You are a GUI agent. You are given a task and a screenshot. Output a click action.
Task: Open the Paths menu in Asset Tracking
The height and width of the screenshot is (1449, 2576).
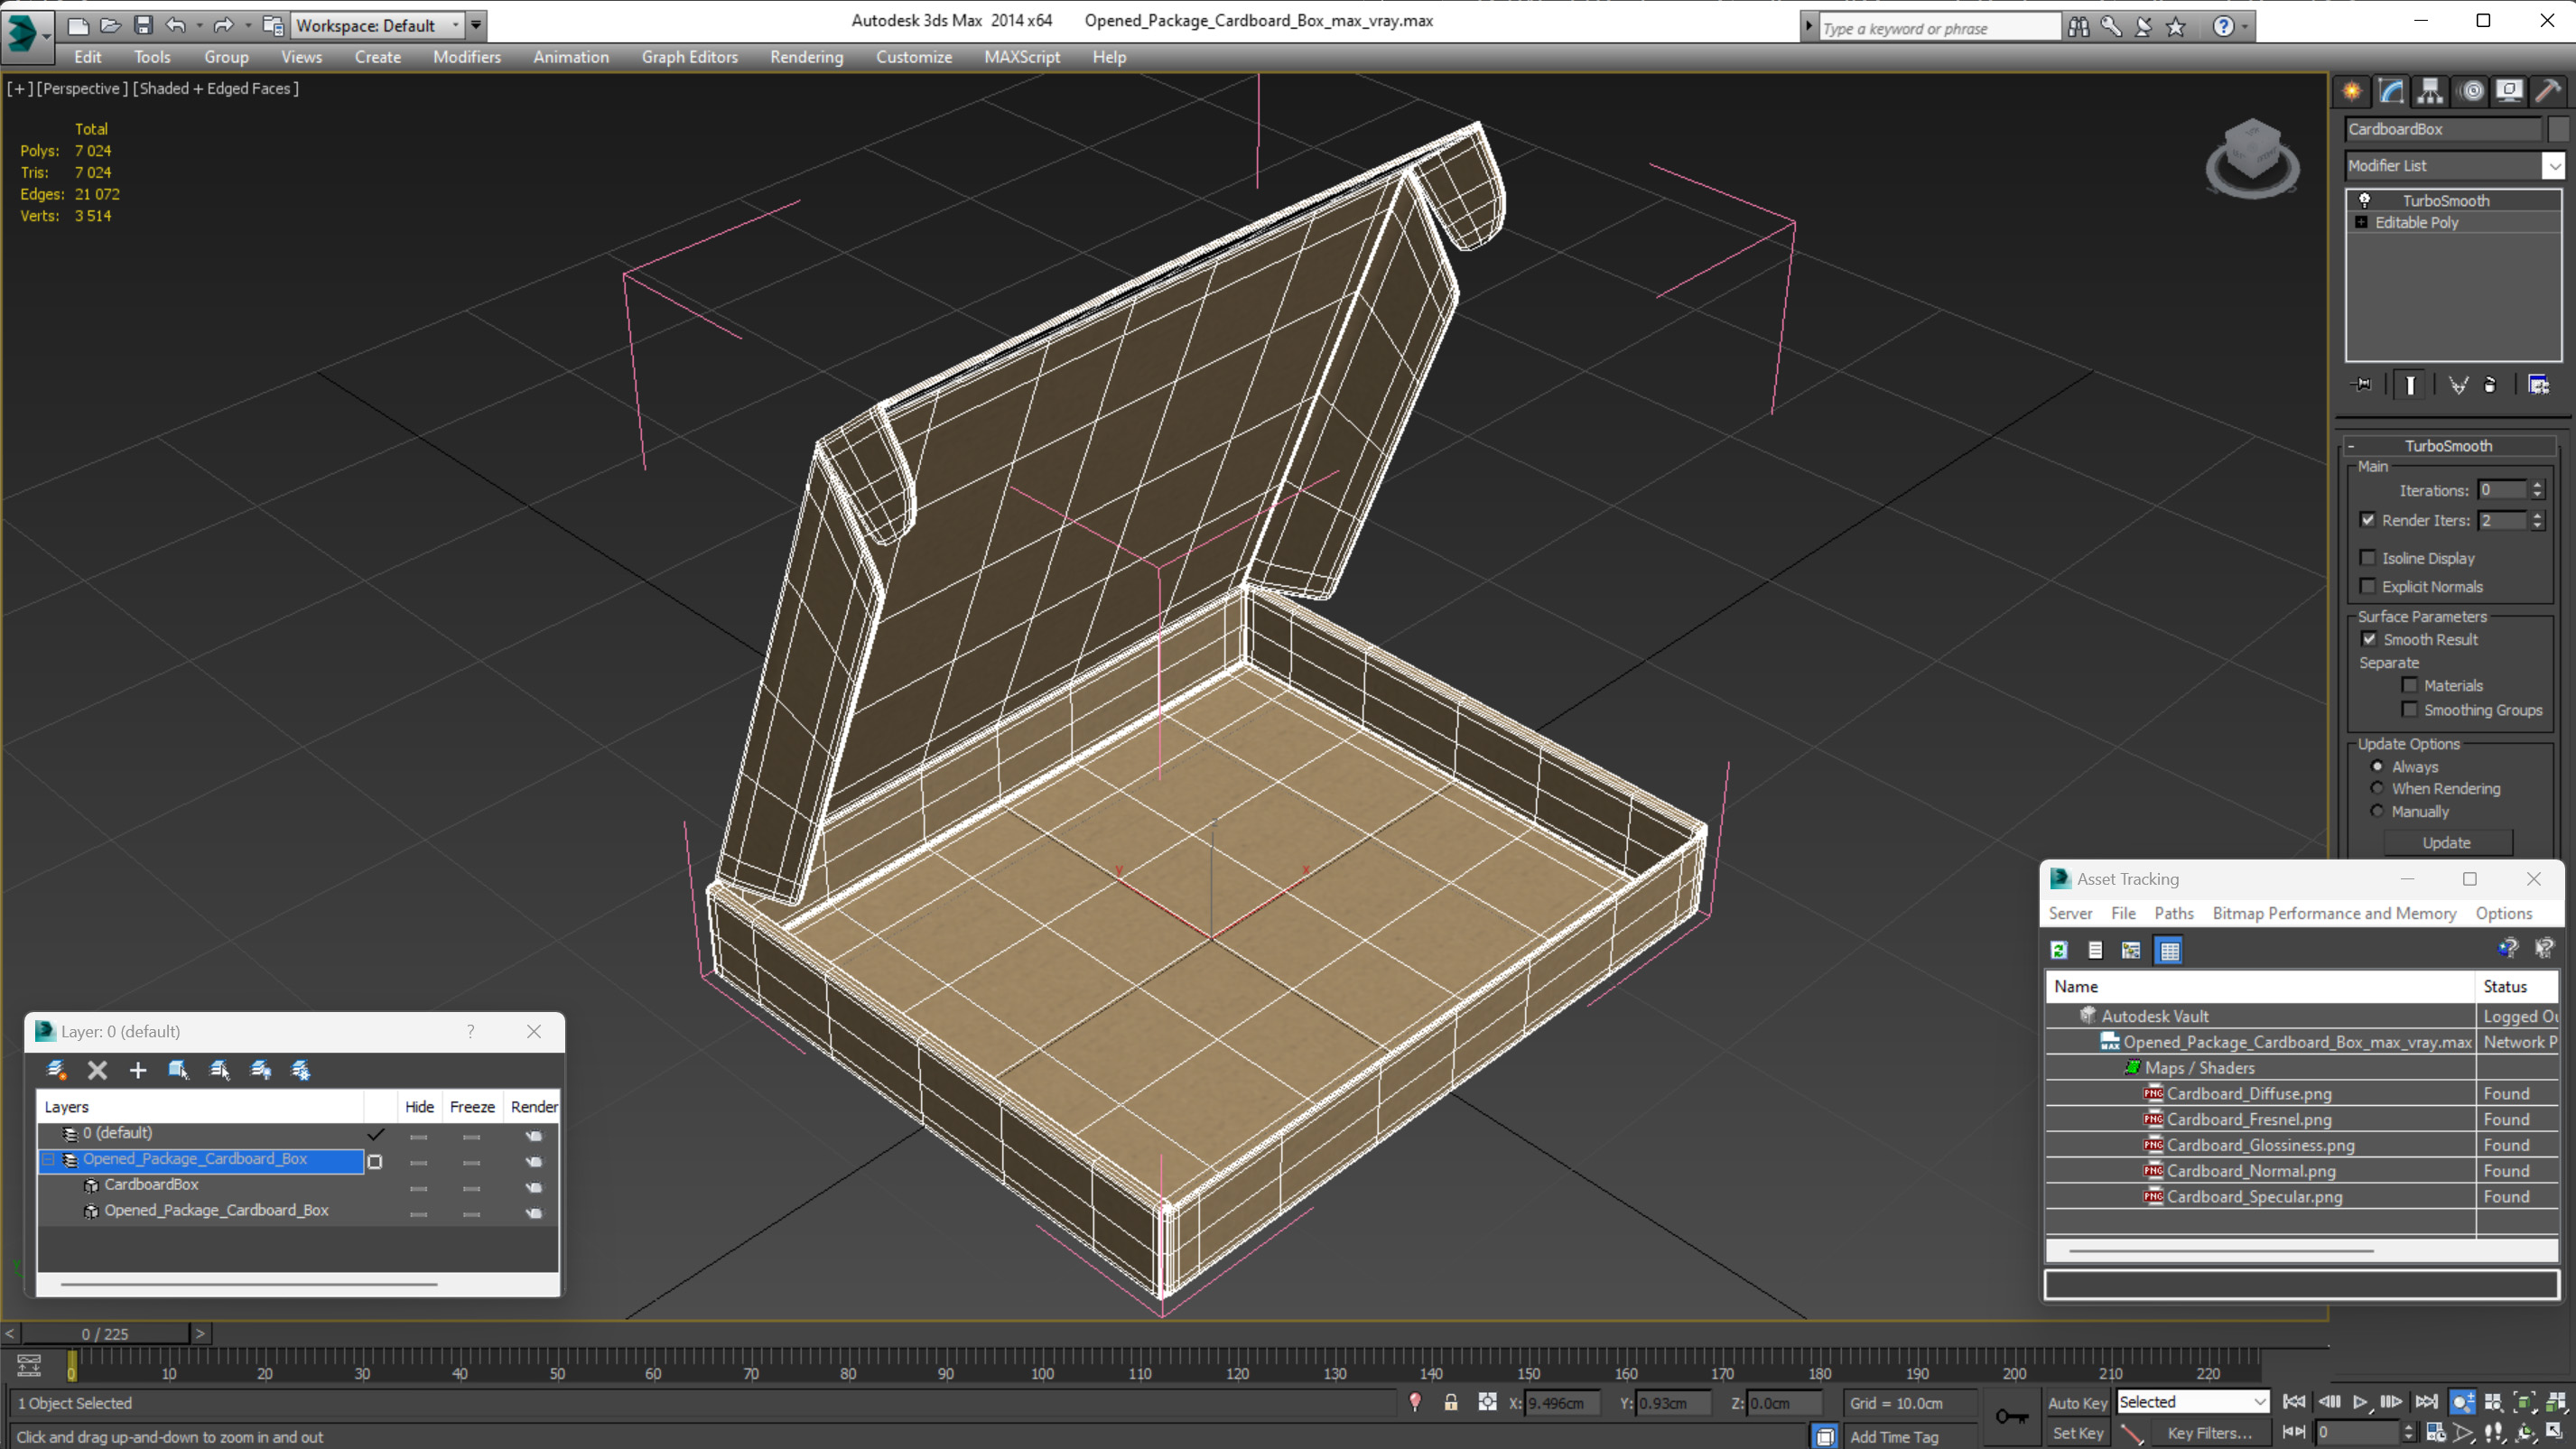pyautogui.click(x=2173, y=913)
